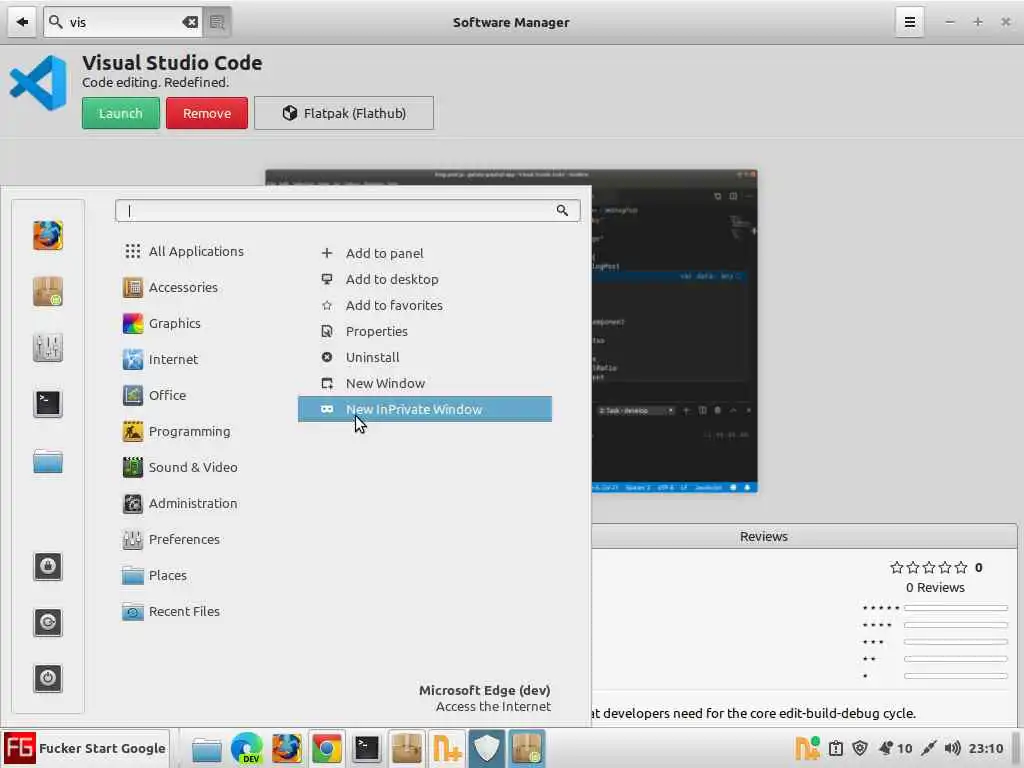
Task: Click the back arrow in Software Manager
Action: [22, 22]
